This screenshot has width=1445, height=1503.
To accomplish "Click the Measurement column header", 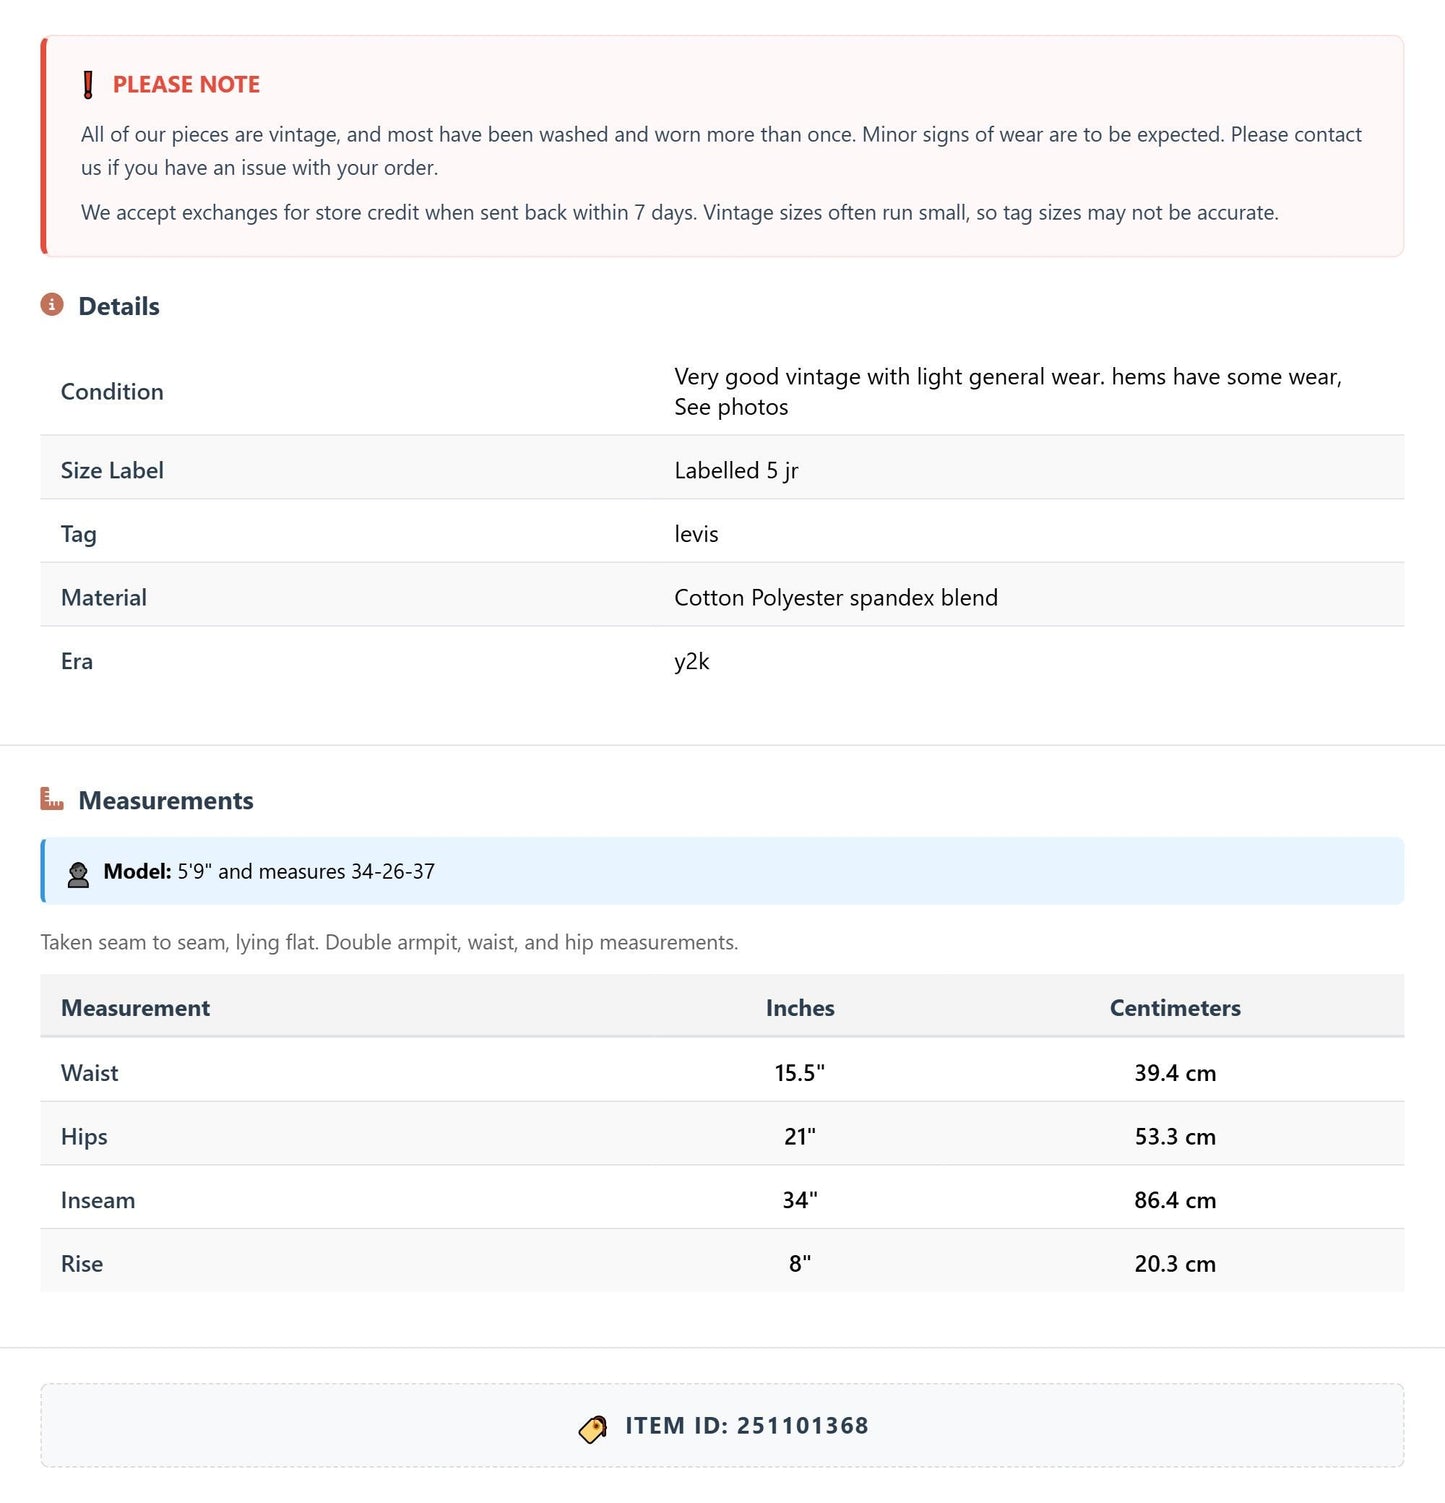I will 136,1008.
